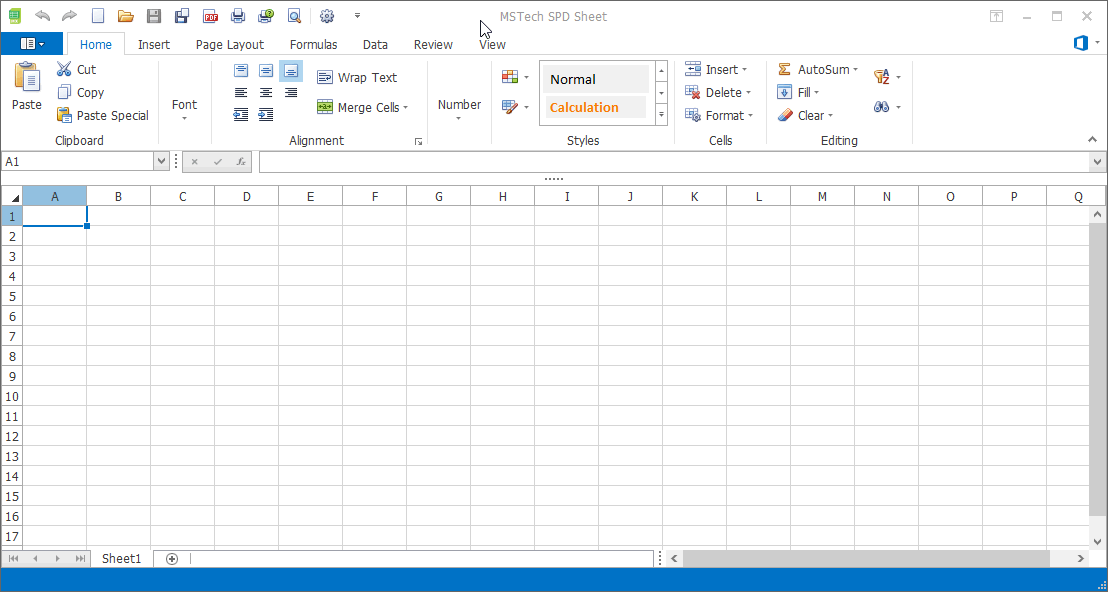The image size is (1108, 592).
Task: Click the Decrease Indent icon
Action: (x=241, y=115)
